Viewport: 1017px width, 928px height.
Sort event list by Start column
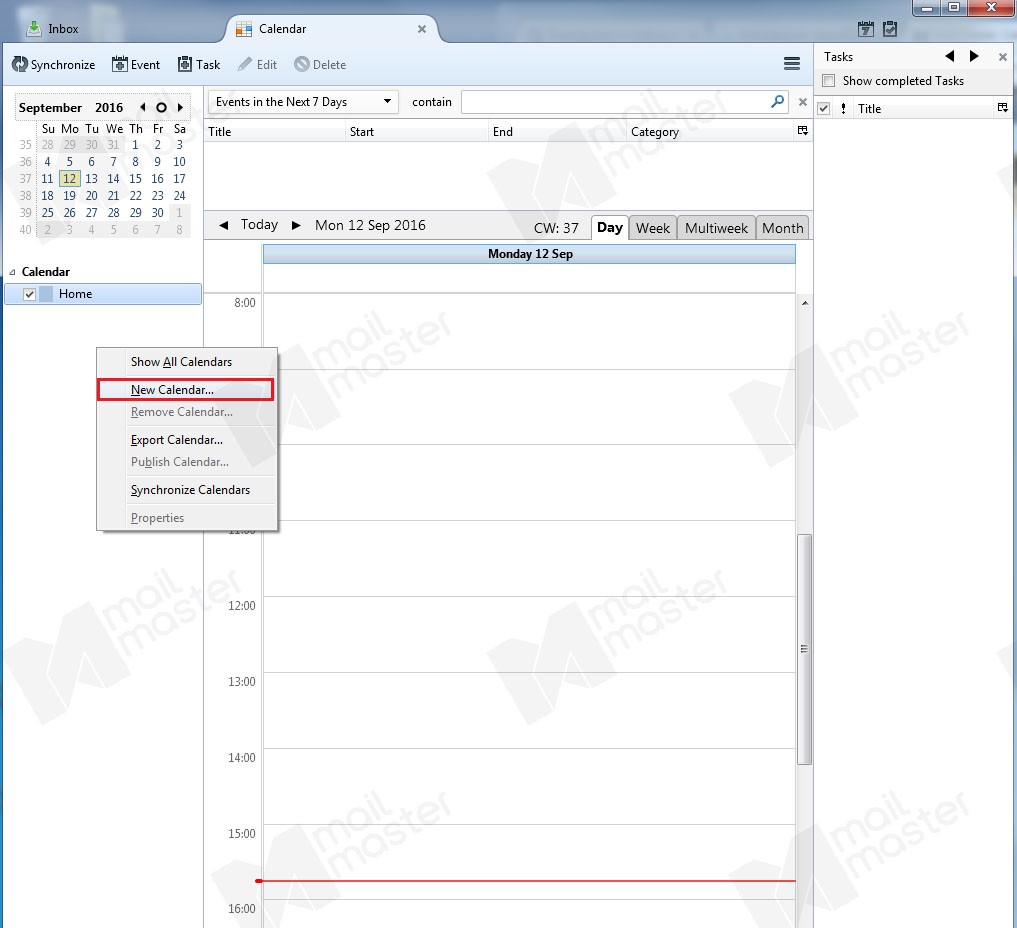pos(417,132)
